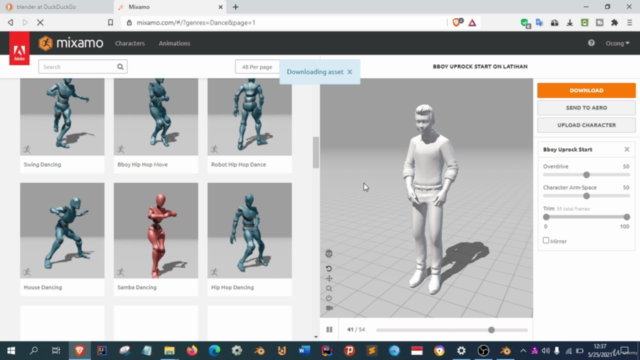Open the Mixamo home logo
Image resolution: width=640 pixels, height=360 pixels.
pos(71,43)
